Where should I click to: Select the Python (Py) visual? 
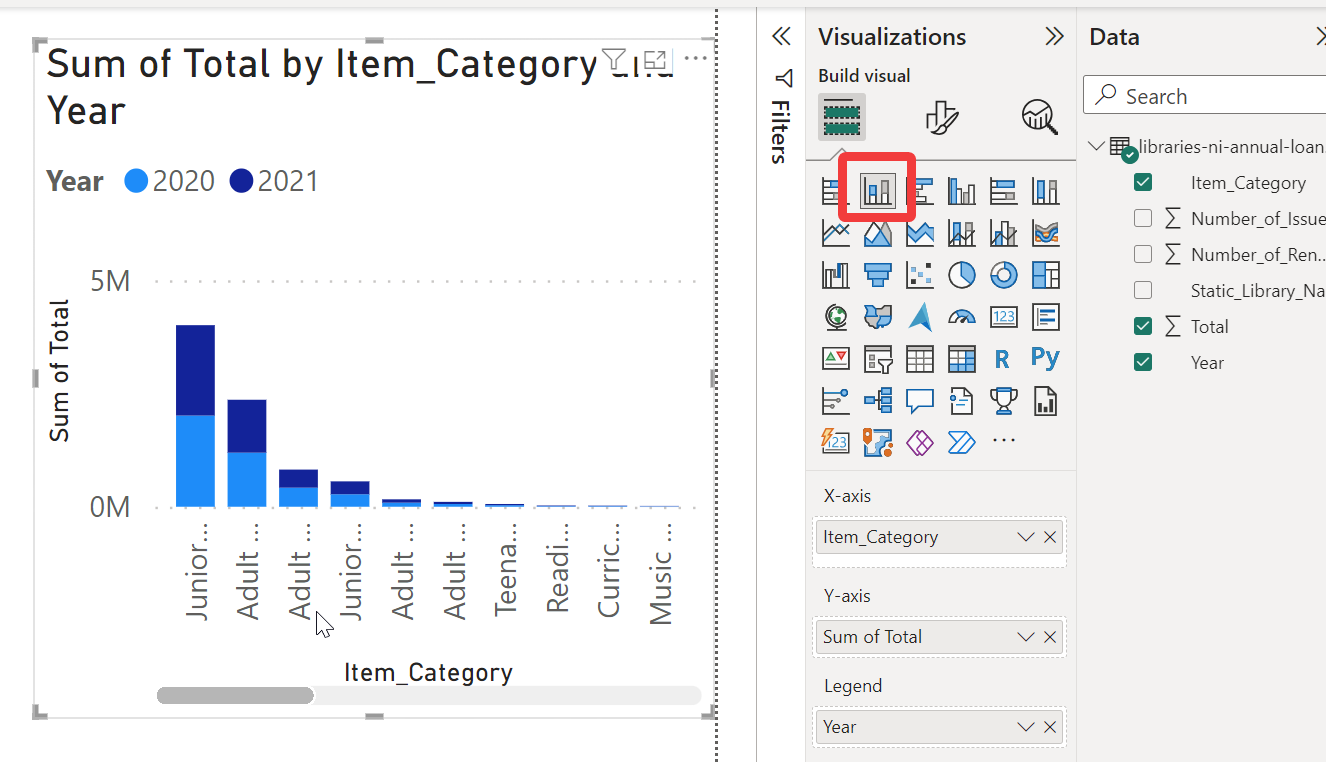1045,358
